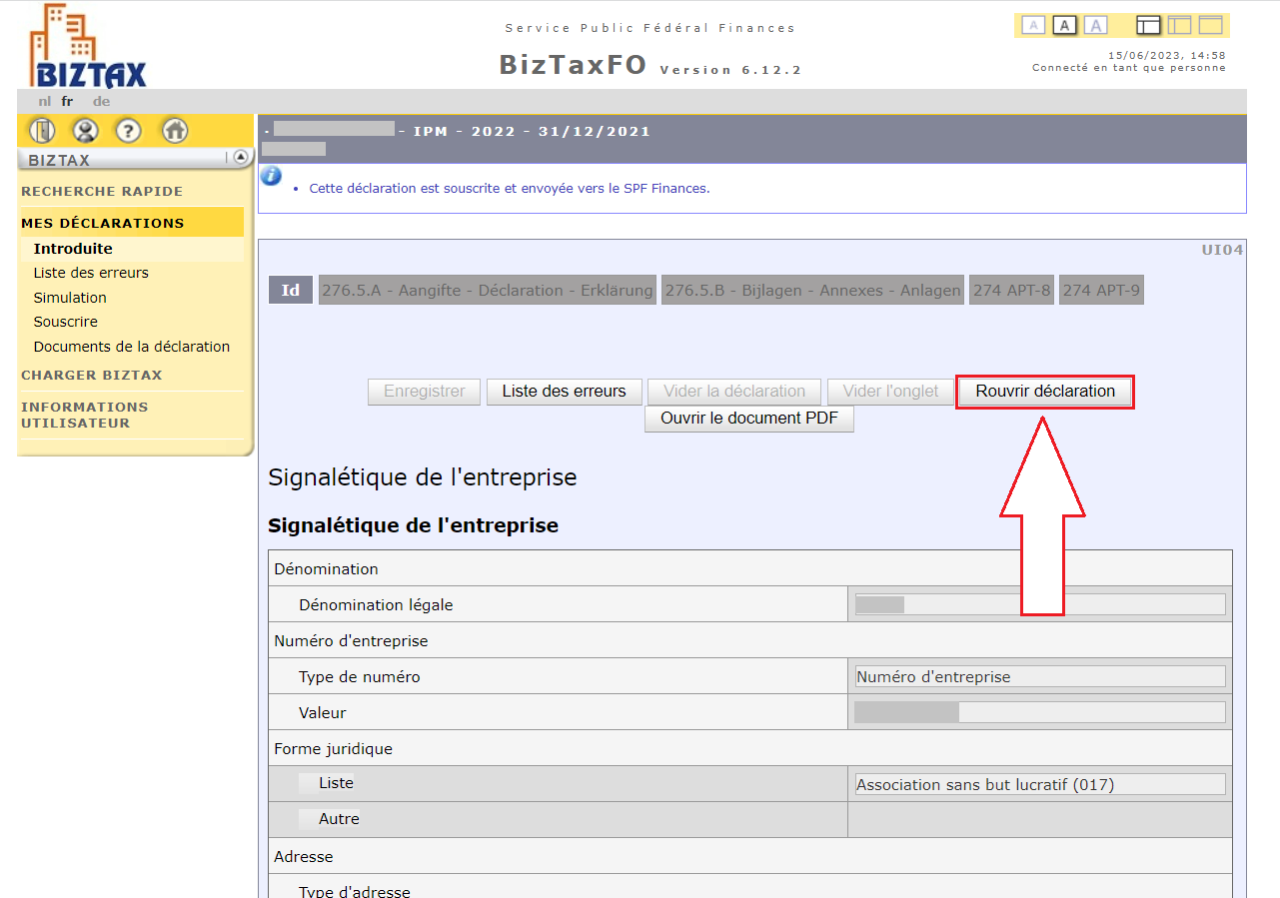
Task: Open Liste des erreurs in sidebar
Action: pyautogui.click(x=91, y=273)
